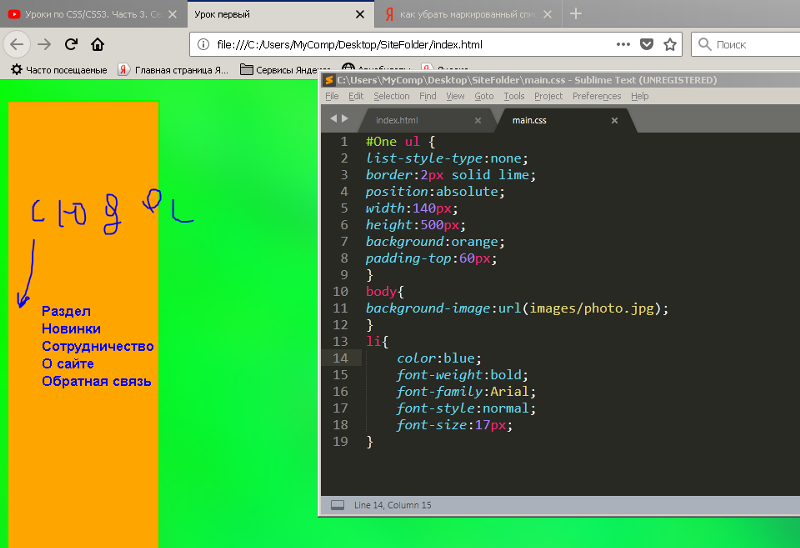
Task: Click the 'background-image:url(images/photo.jpg);' line
Action: 517,308
